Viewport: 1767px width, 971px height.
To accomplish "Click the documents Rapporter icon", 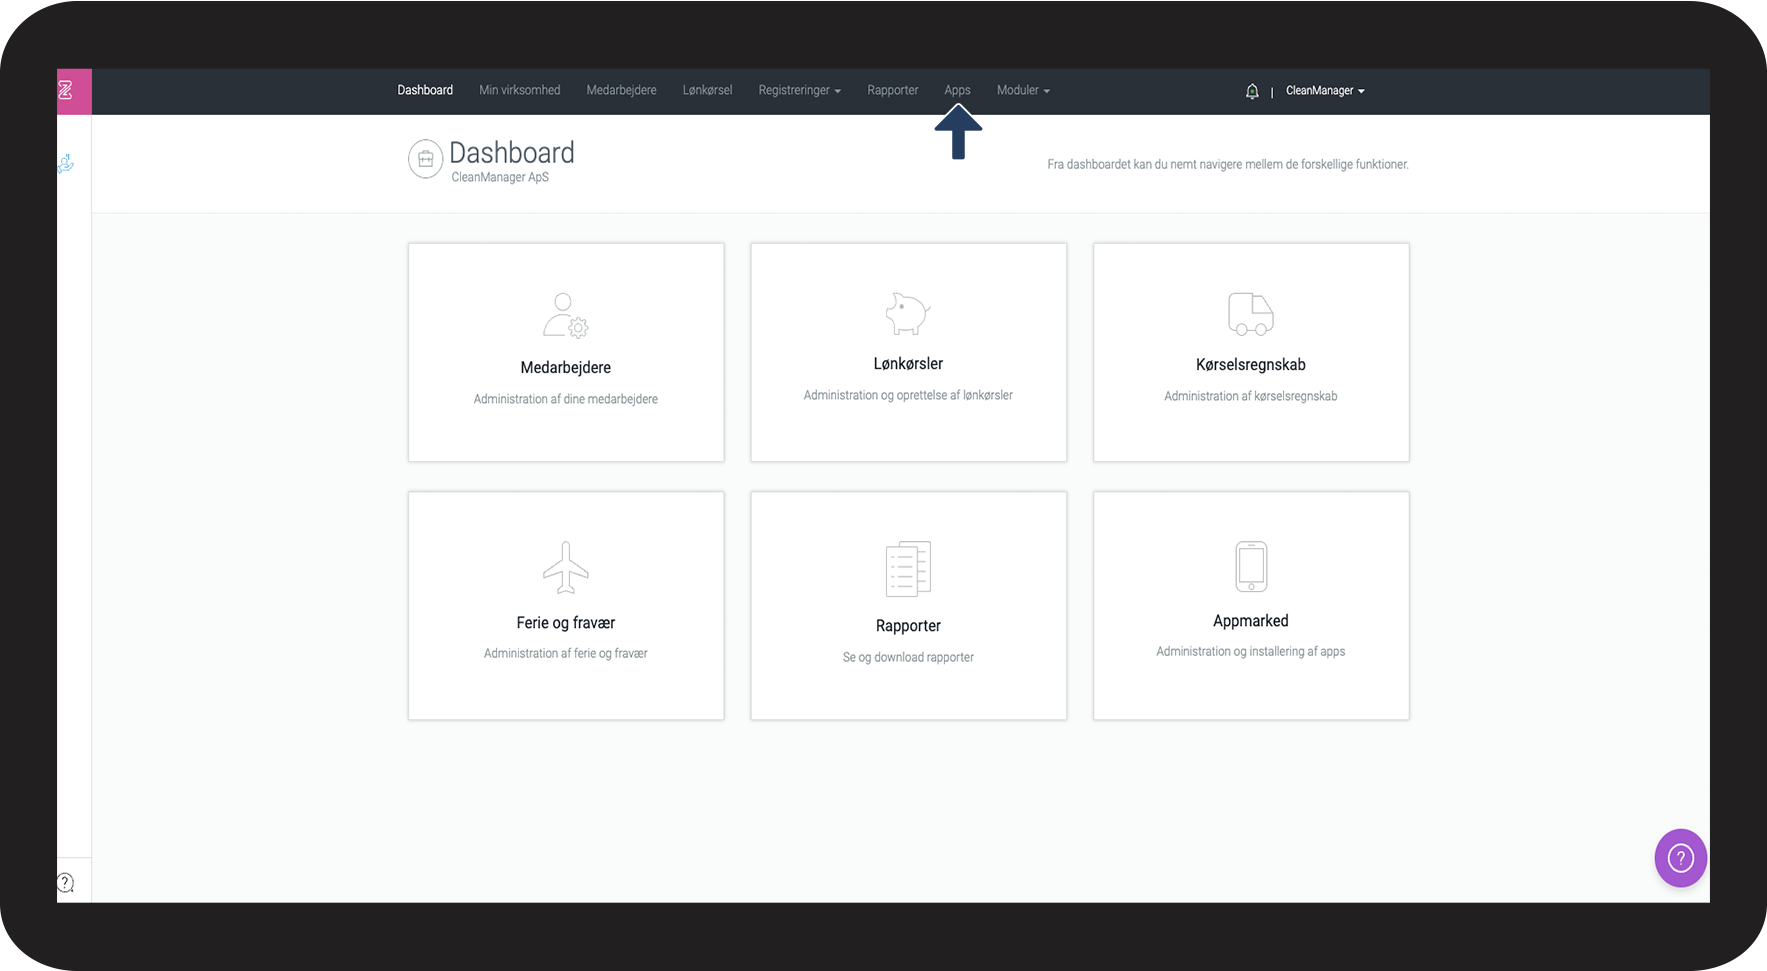I will tap(908, 568).
